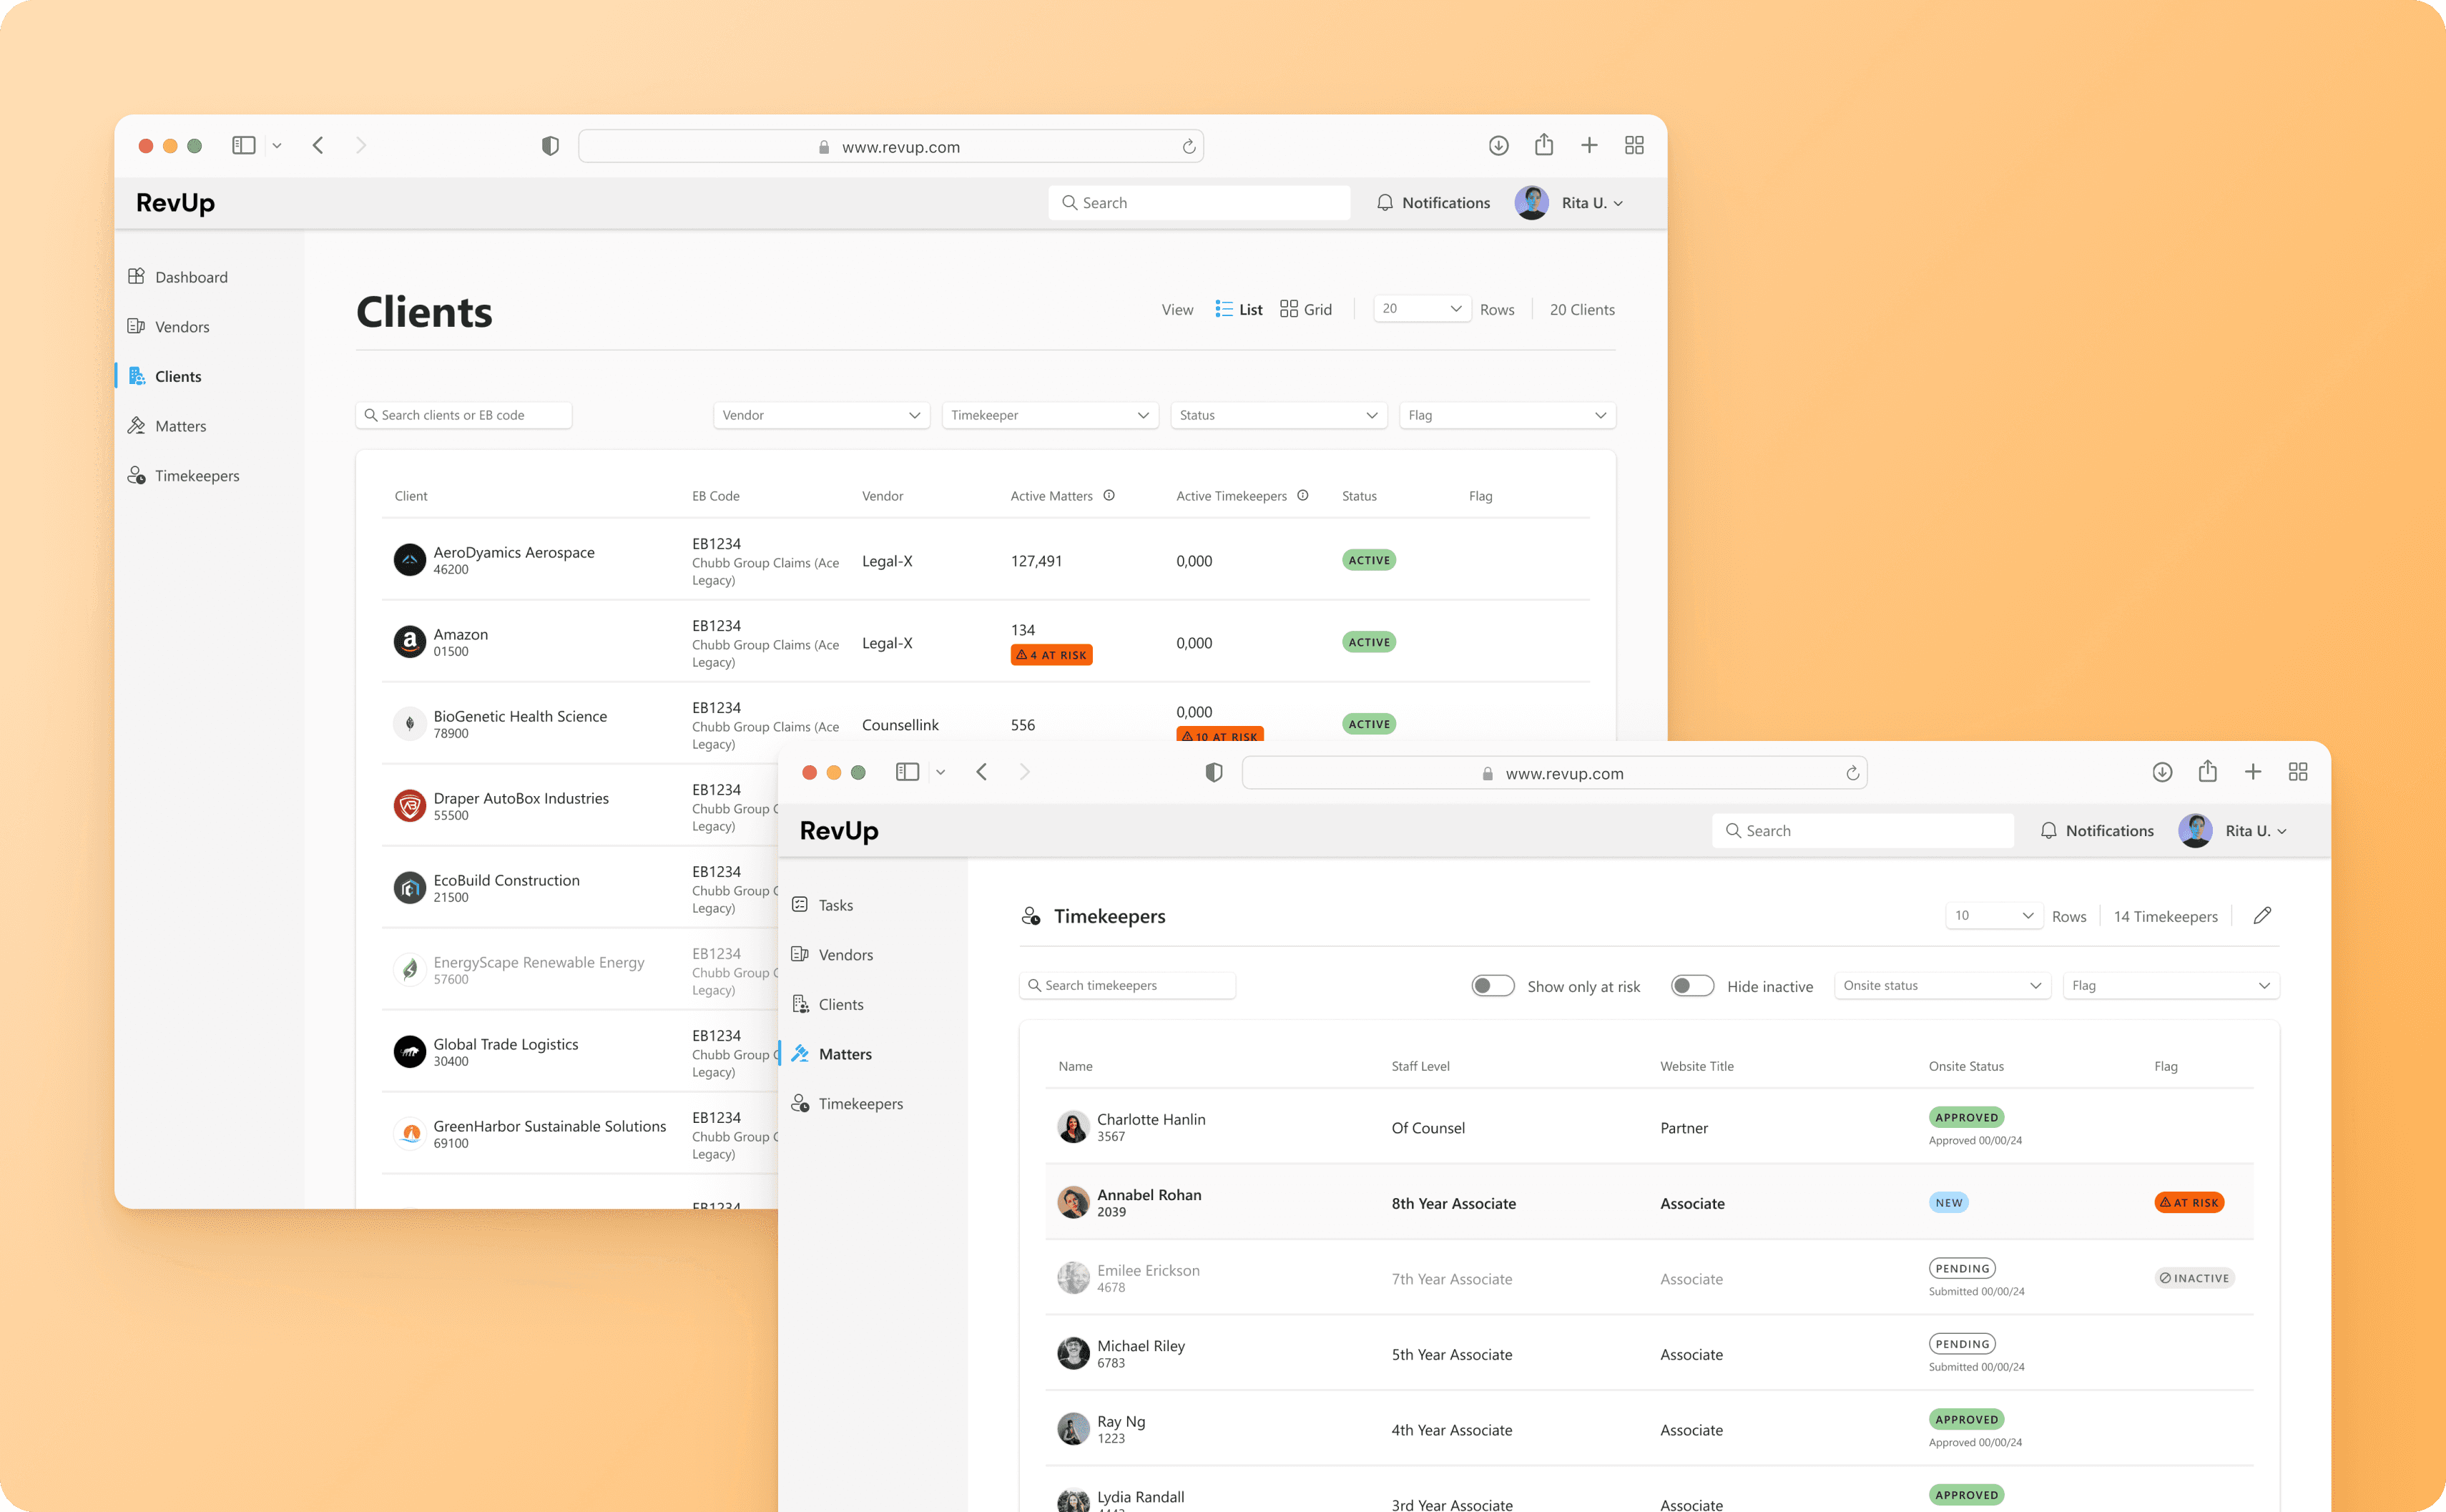The height and width of the screenshot is (1512, 2446).
Task: Click the info icon next to Active Timekeepers
Action: coord(1303,495)
